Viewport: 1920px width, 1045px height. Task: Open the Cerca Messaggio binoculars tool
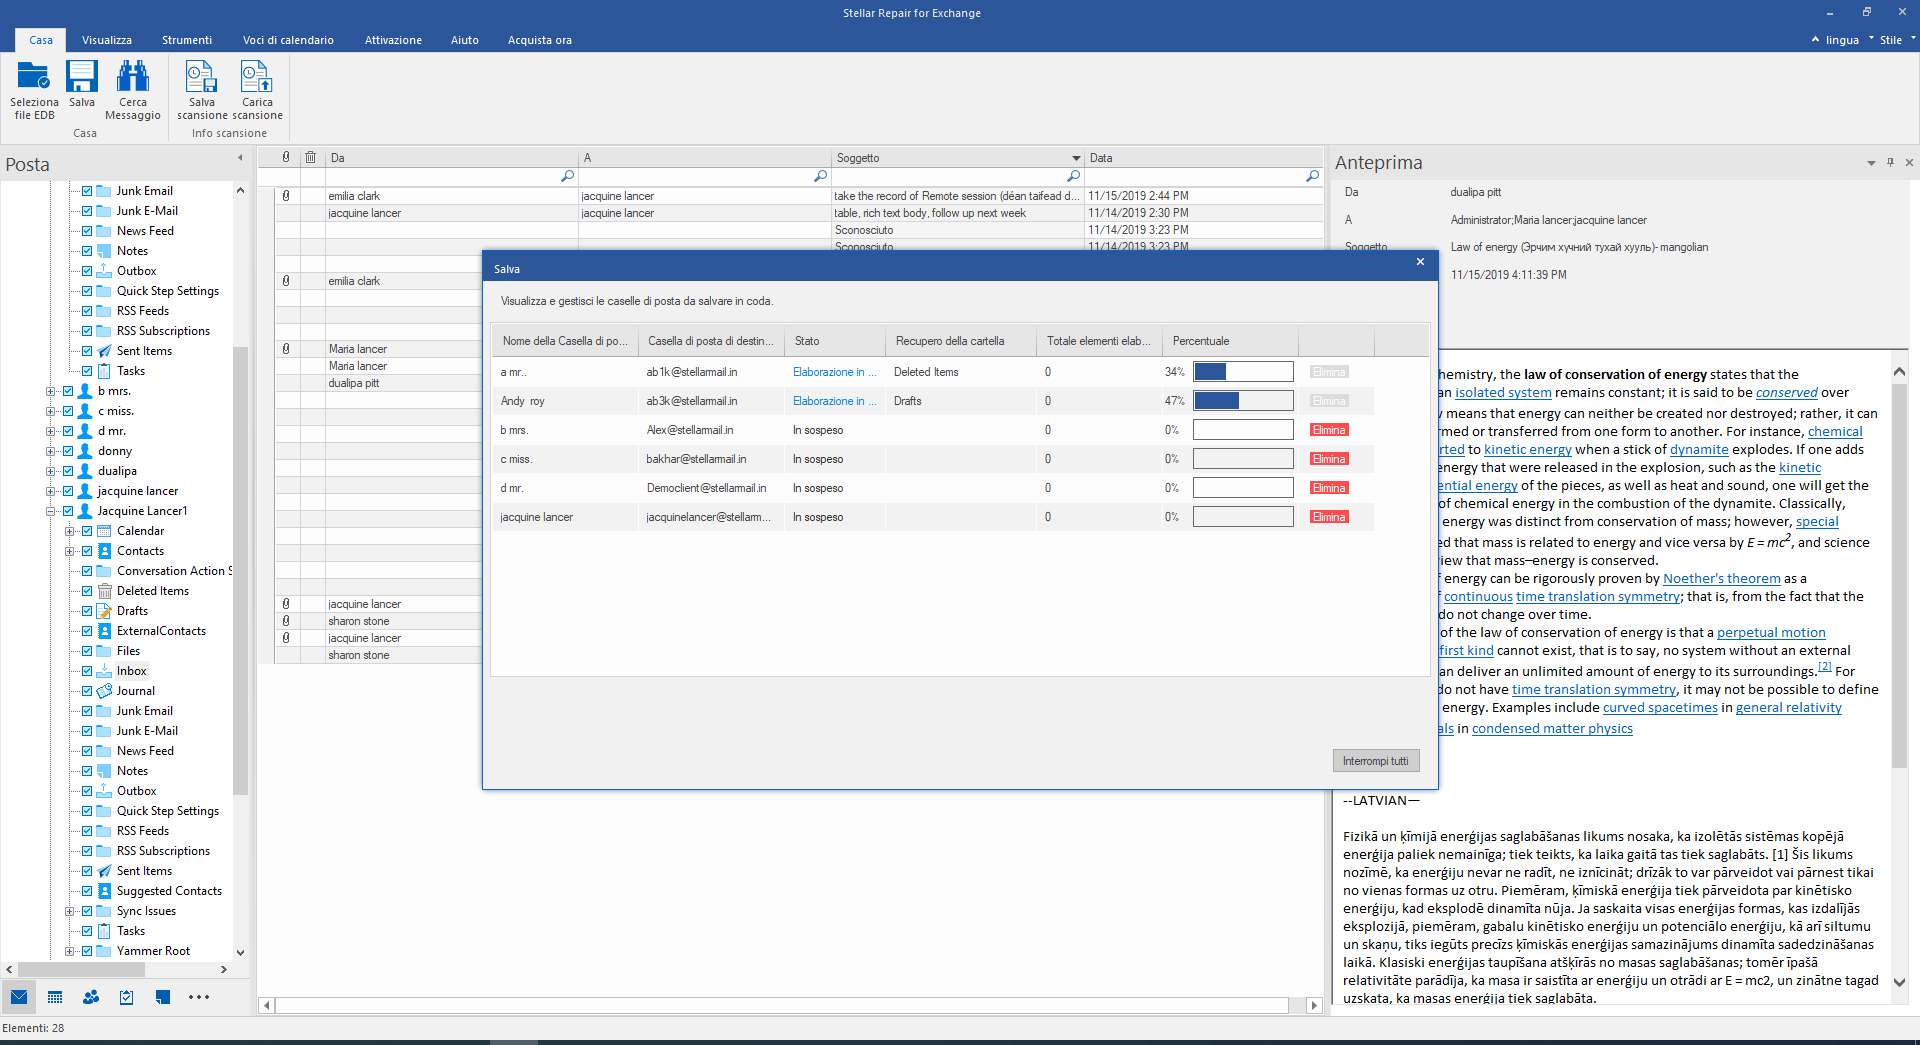(133, 76)
